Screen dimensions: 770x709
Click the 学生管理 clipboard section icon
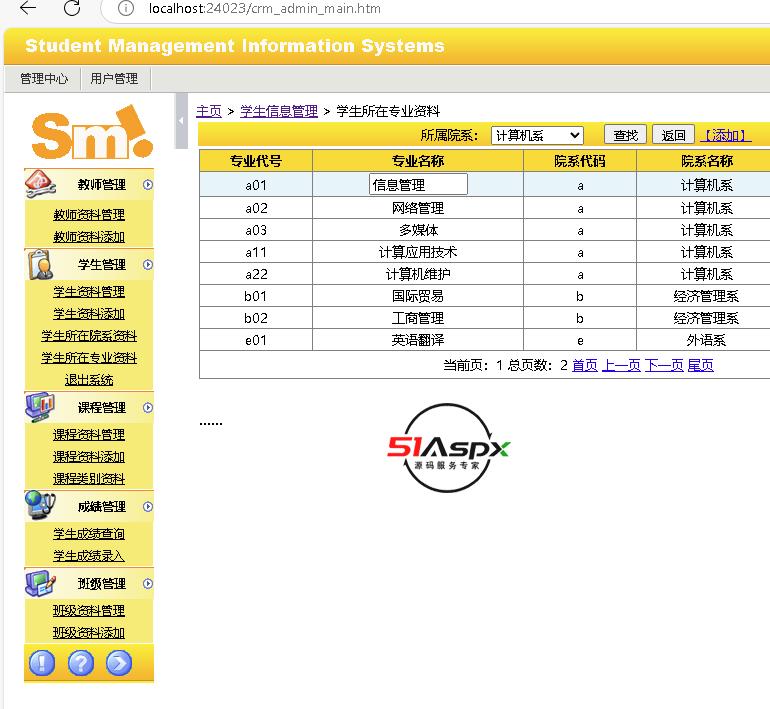39,265
